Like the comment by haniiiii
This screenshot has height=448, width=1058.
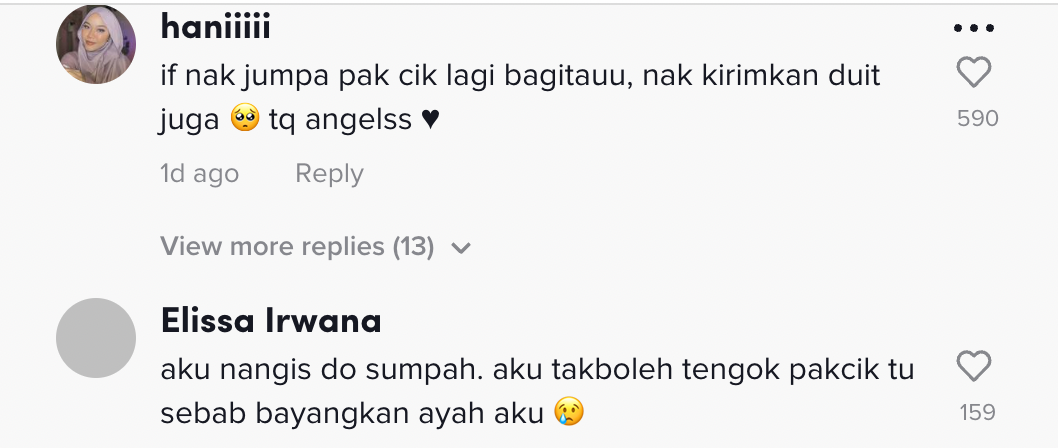click(x=973, y=73)
